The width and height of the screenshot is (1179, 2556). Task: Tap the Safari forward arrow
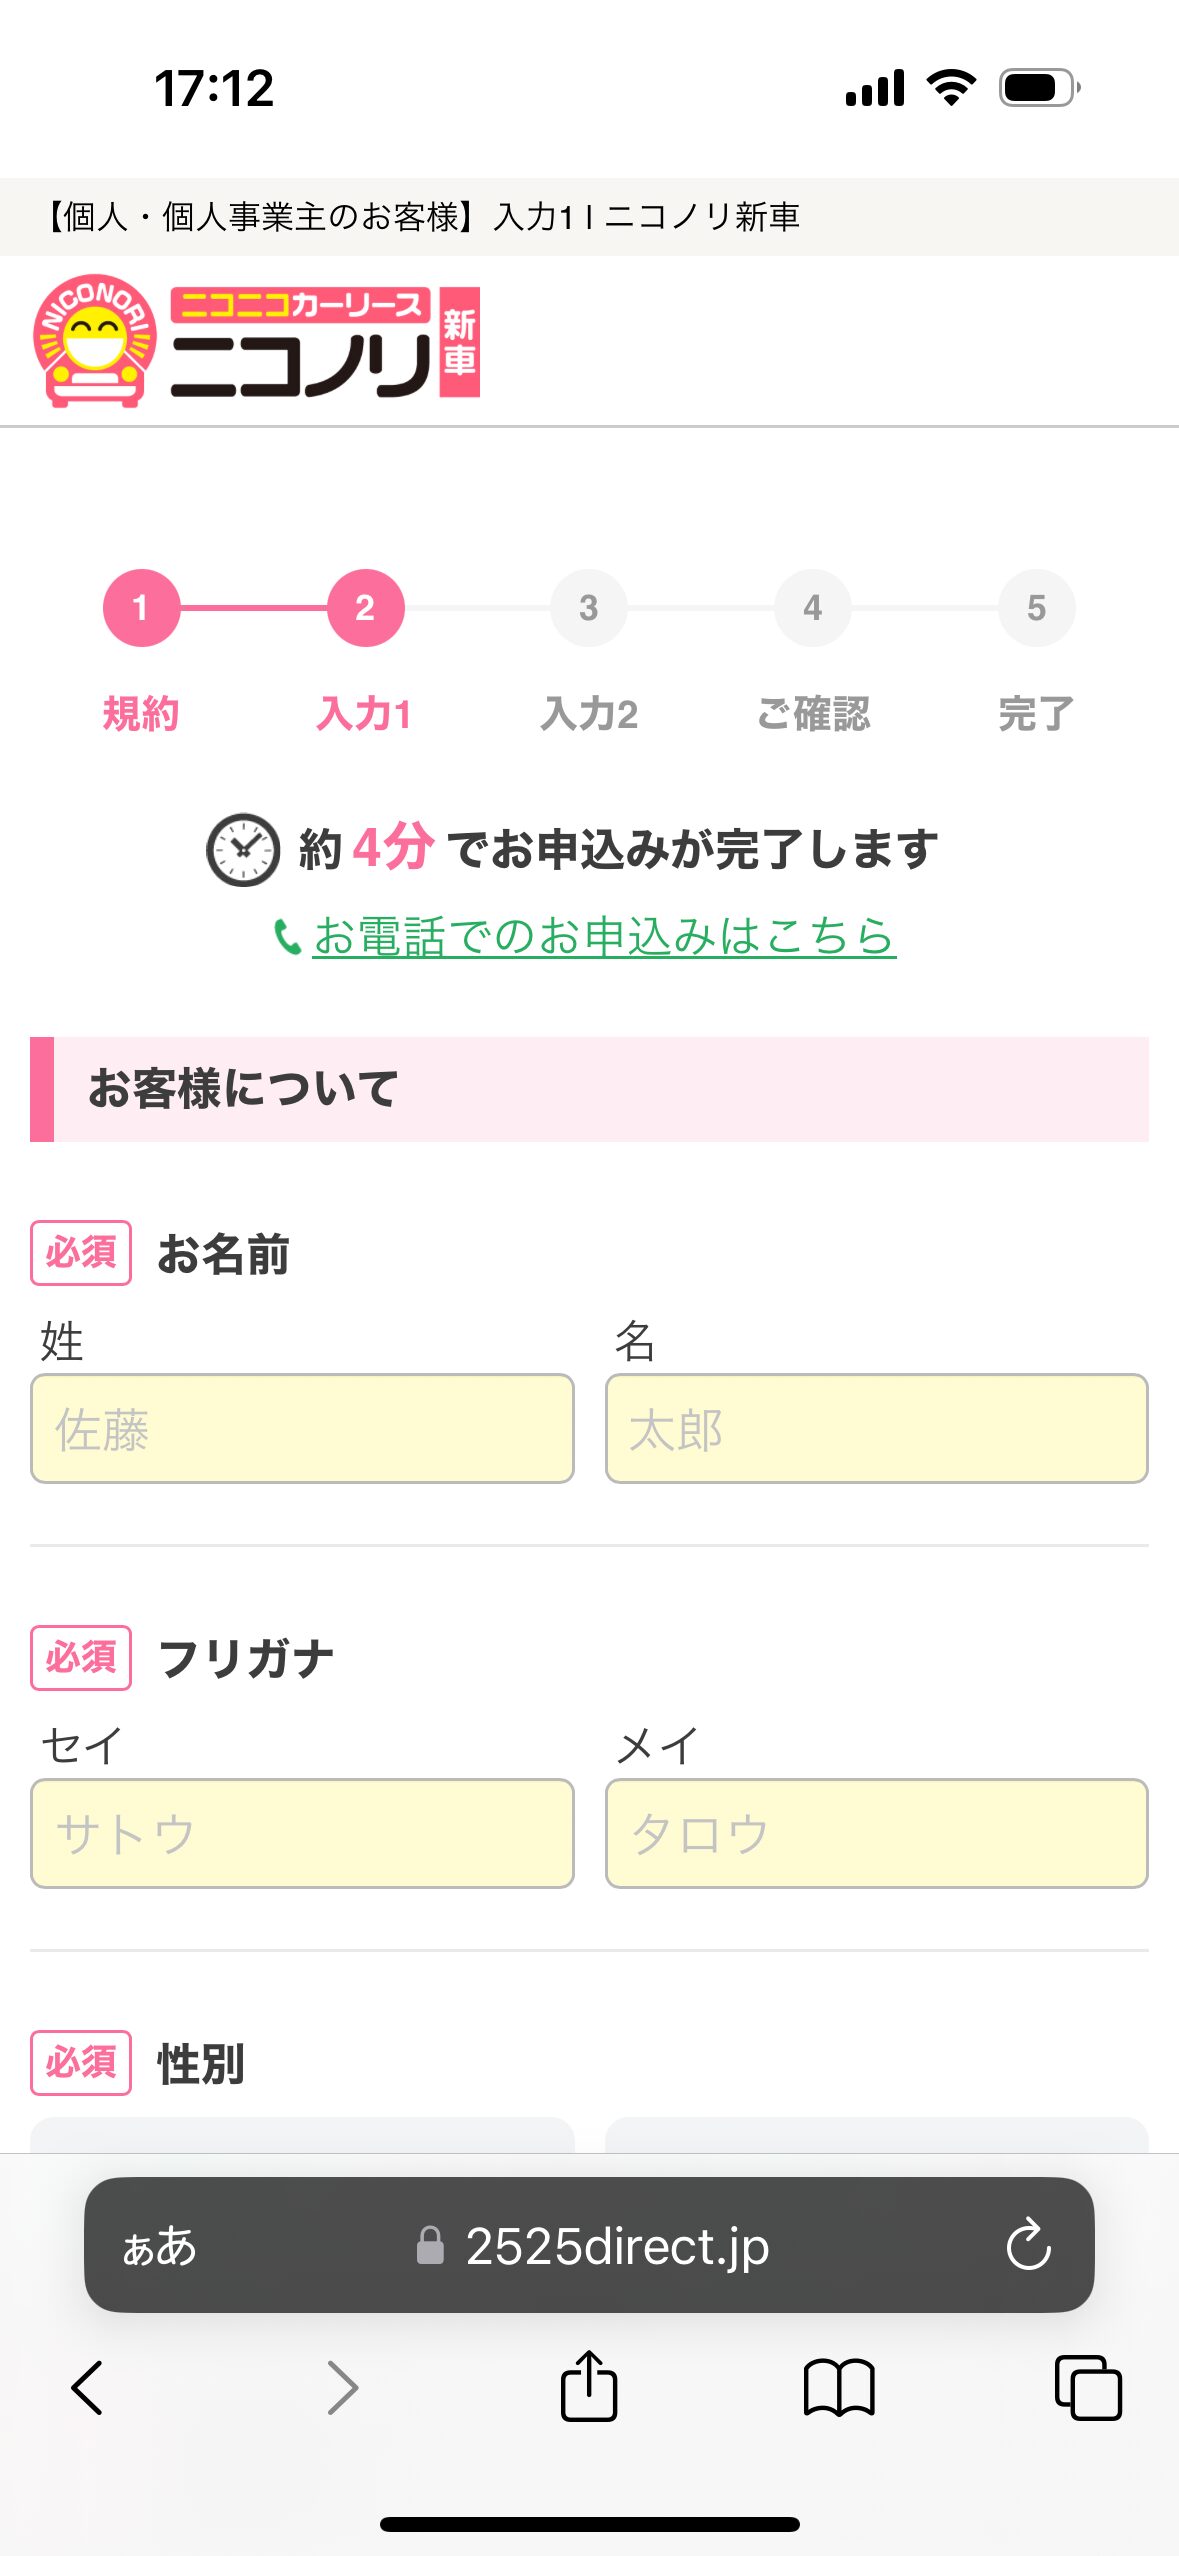pos(342,2387)
